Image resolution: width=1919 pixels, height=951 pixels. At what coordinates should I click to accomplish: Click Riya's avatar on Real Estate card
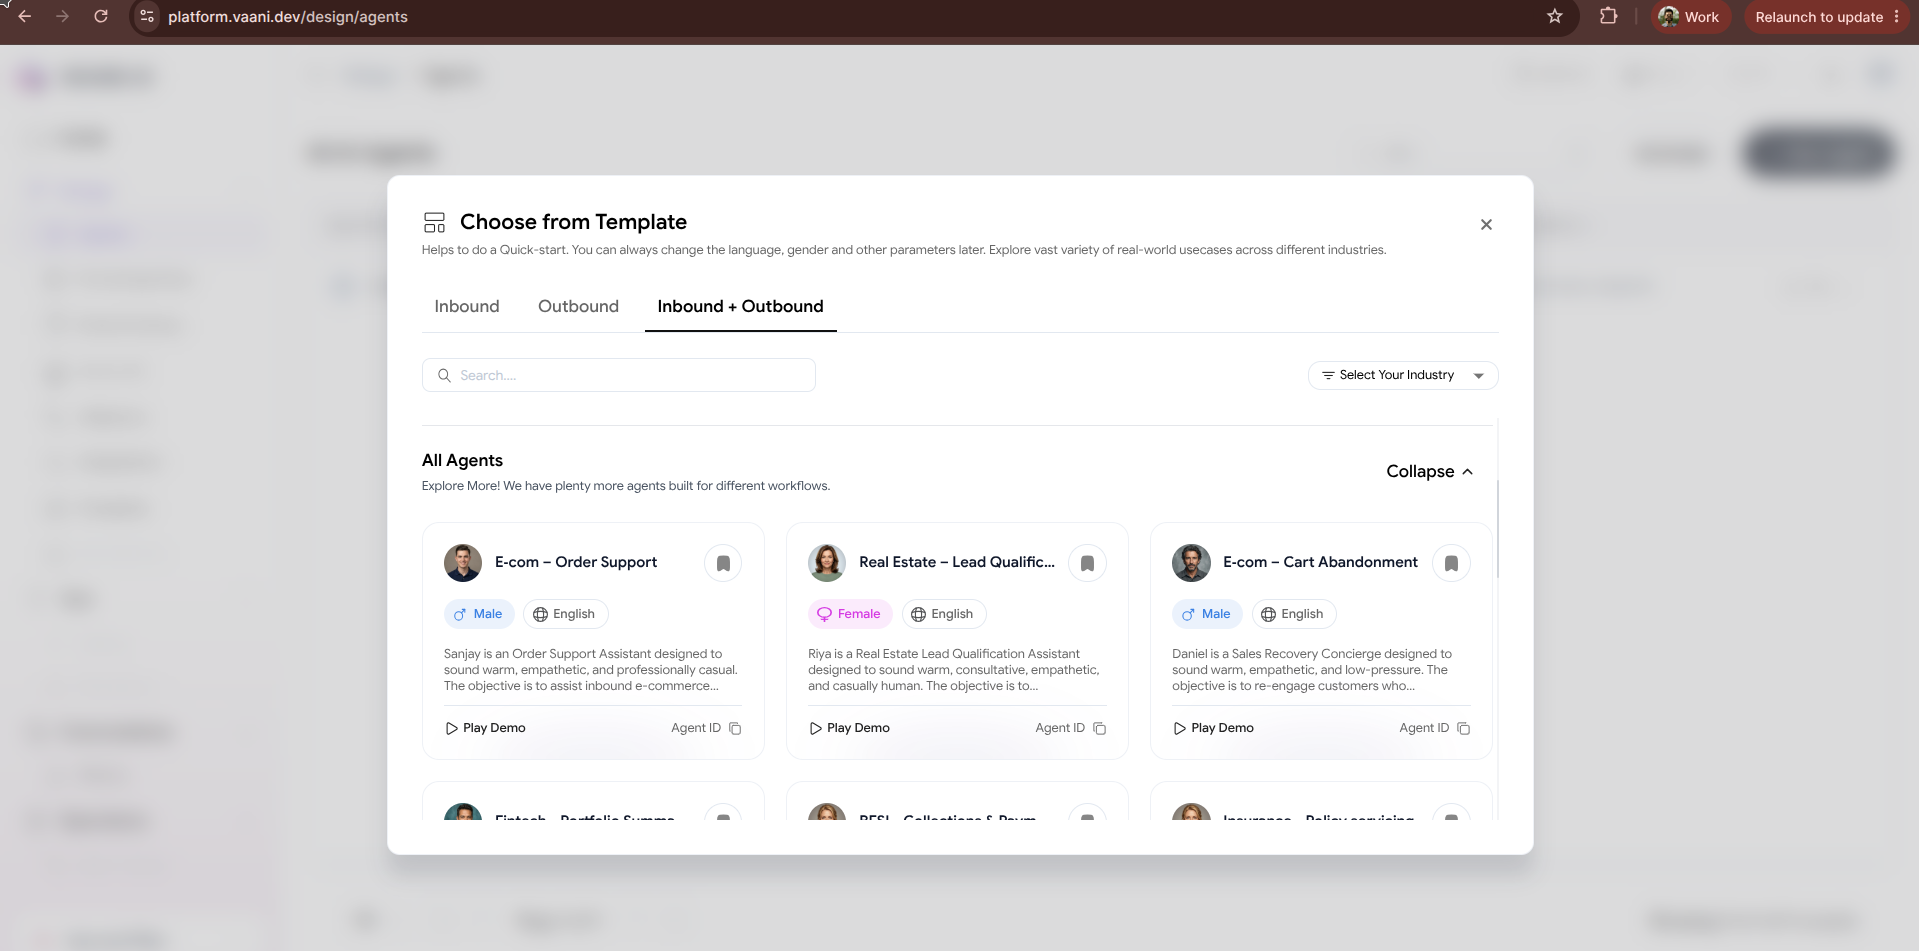point(827,563)
